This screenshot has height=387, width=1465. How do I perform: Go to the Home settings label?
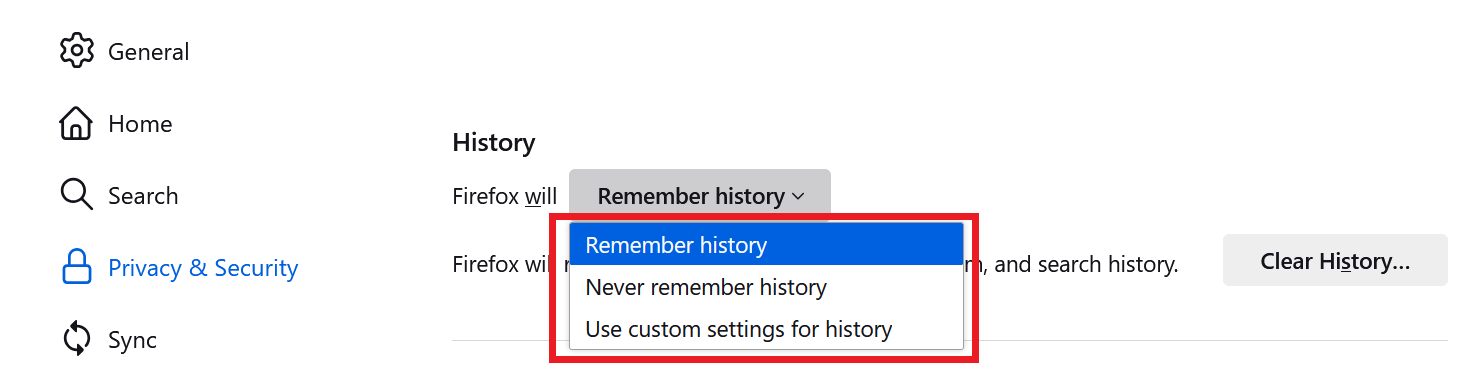(140, 123)
